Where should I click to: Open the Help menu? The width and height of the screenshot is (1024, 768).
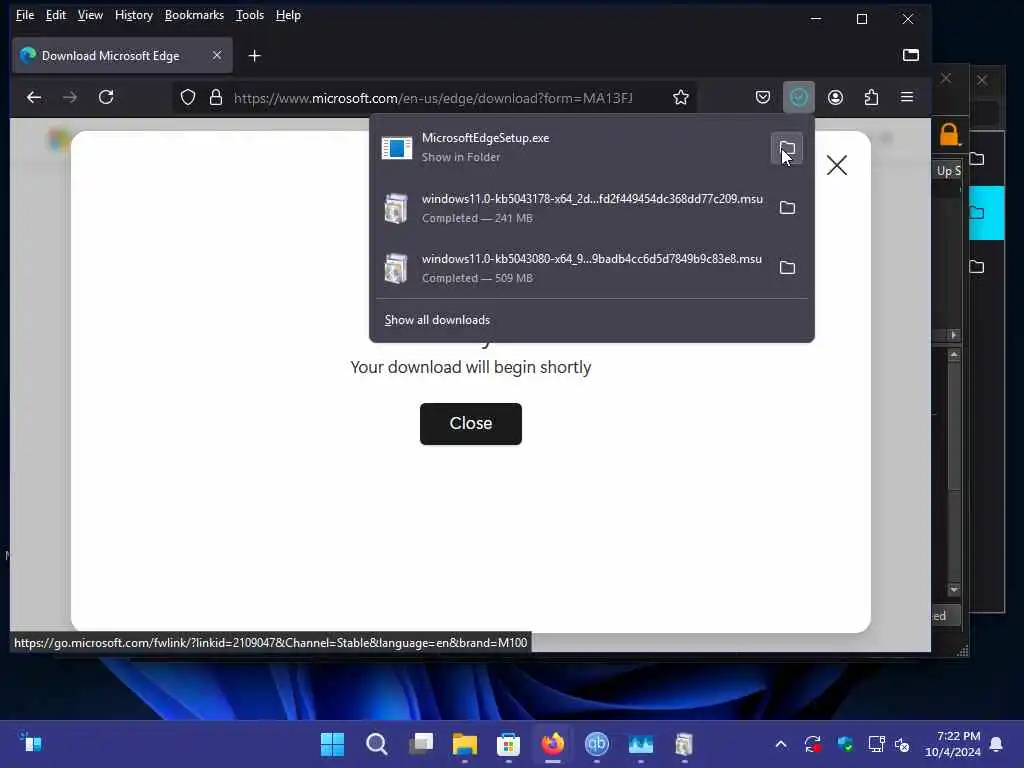click(288, 14)
